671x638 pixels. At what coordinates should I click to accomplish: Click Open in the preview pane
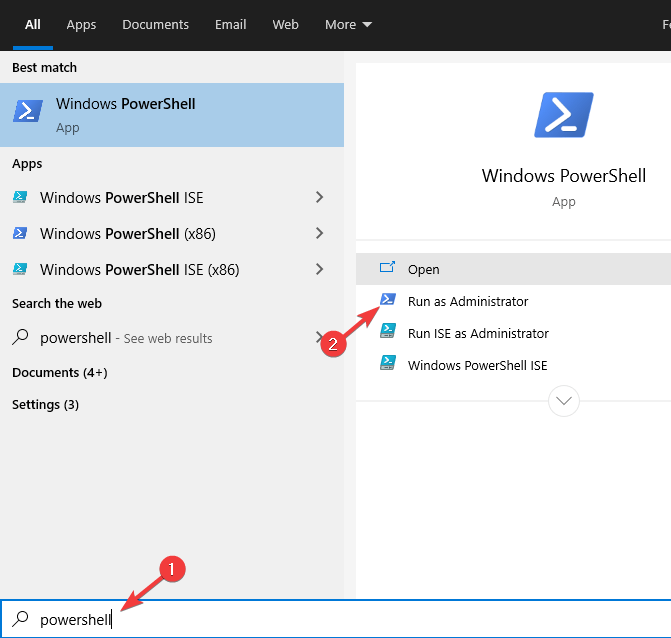tap(514, 269)
